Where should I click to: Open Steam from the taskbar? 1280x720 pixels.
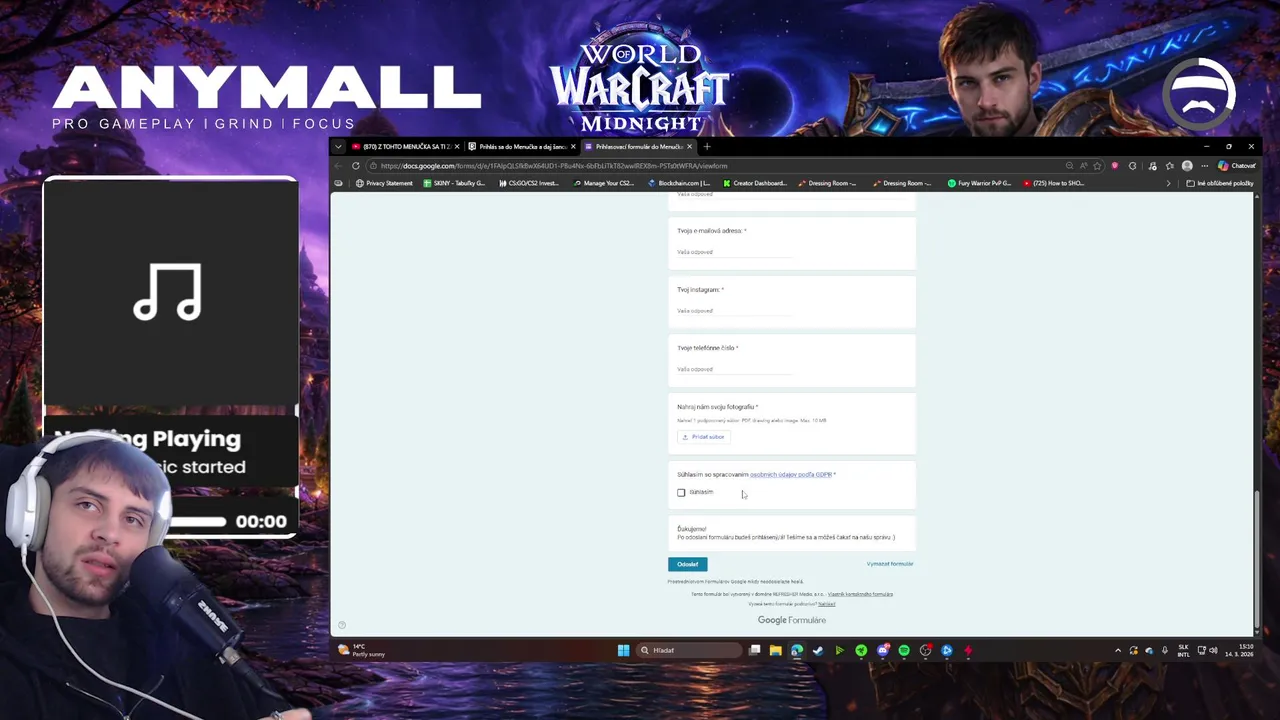[x=818, y=650]
